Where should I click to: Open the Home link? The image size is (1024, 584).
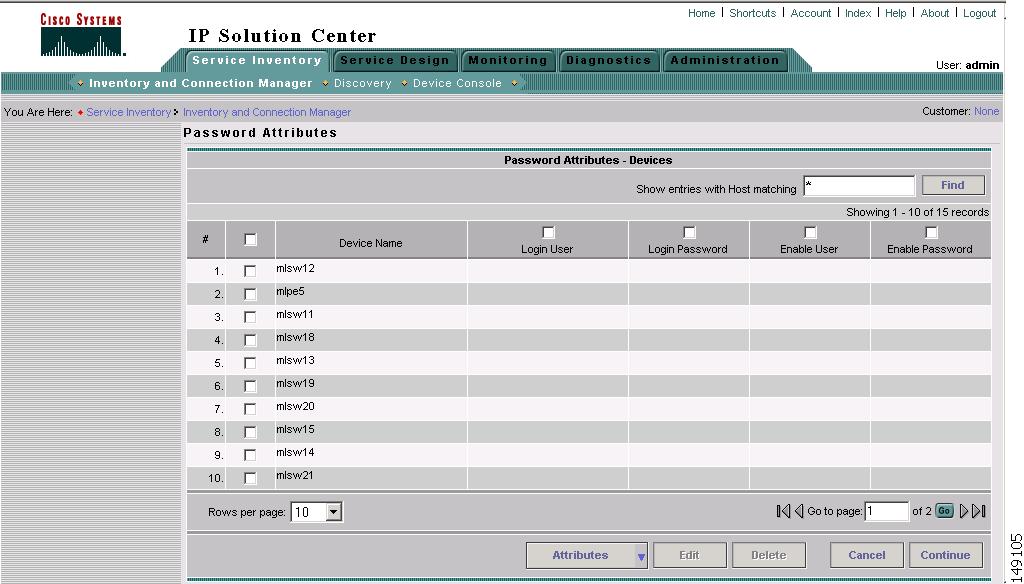[701, 13]
